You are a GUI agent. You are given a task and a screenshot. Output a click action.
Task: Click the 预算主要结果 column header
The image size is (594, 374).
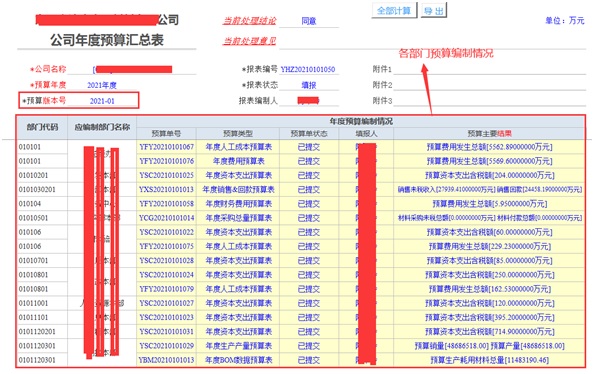489,134
